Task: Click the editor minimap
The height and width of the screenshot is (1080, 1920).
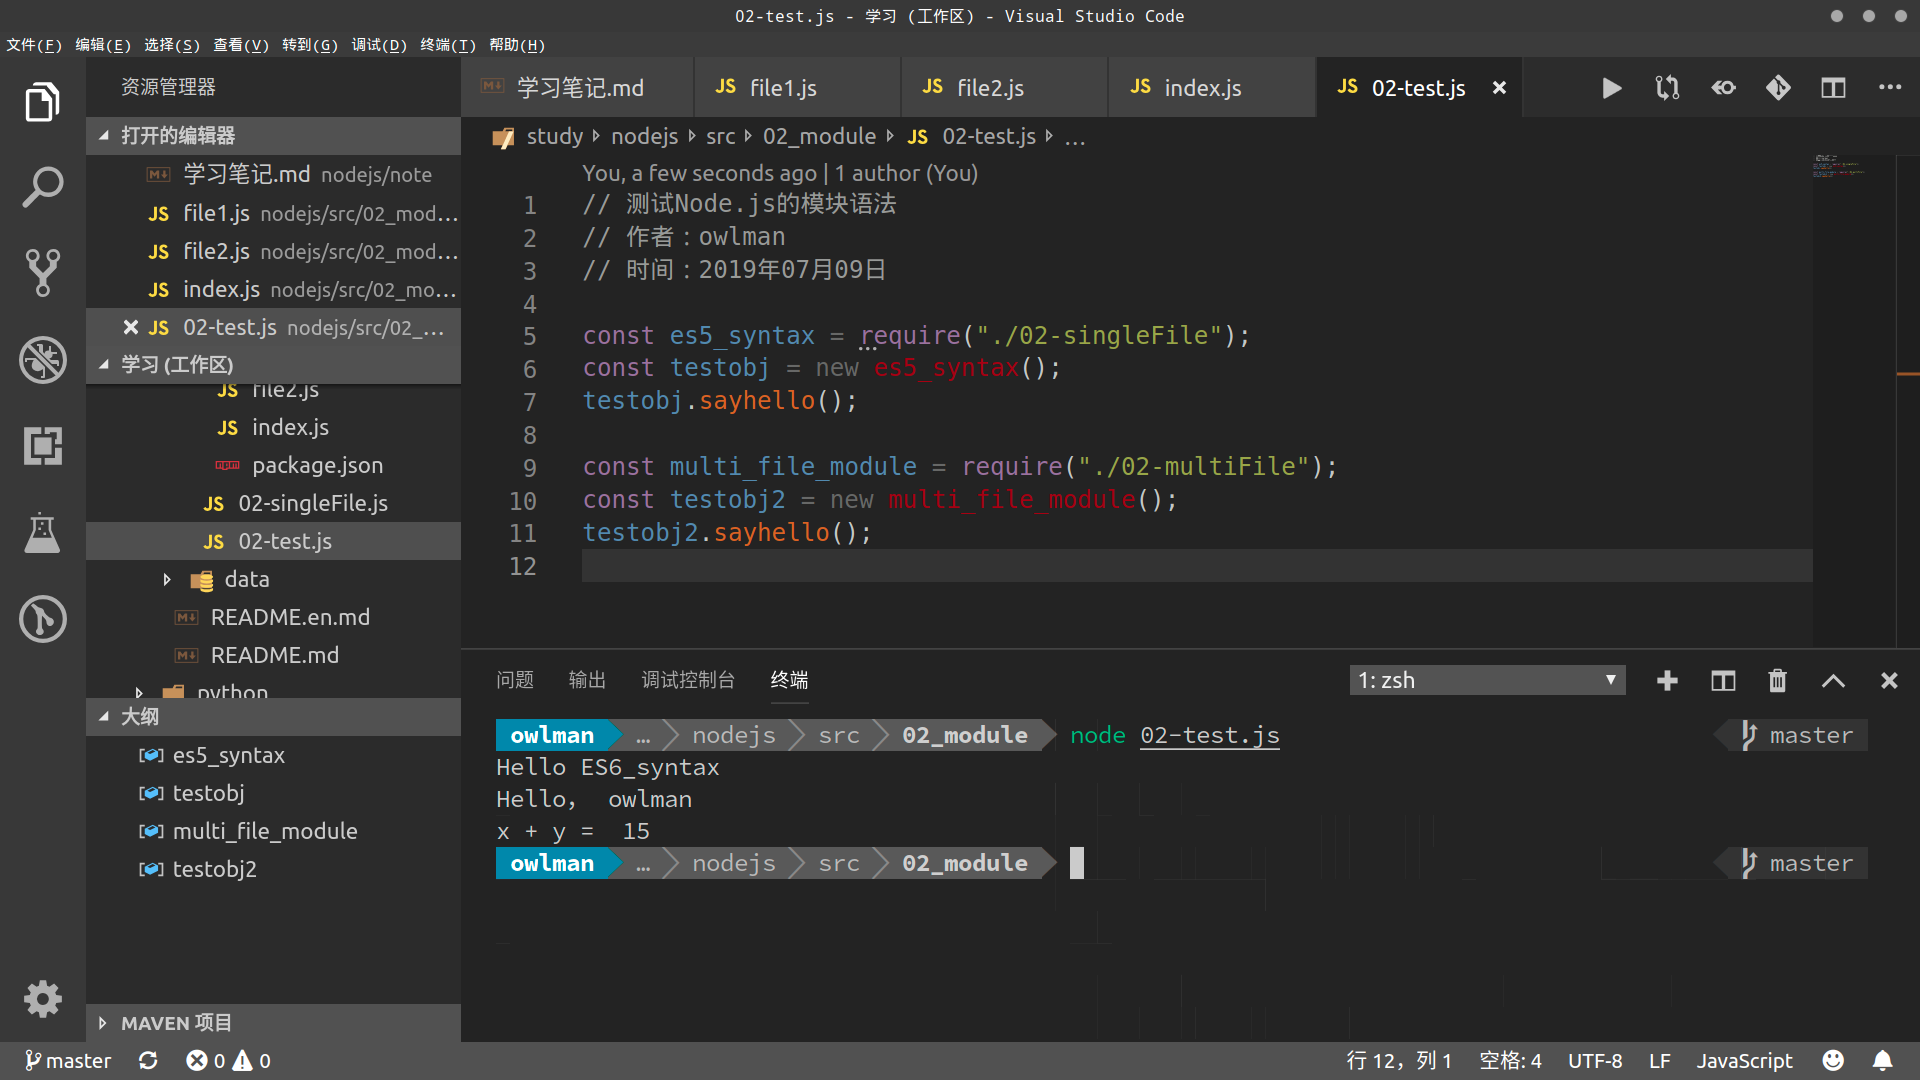Action: point(1853,400)
